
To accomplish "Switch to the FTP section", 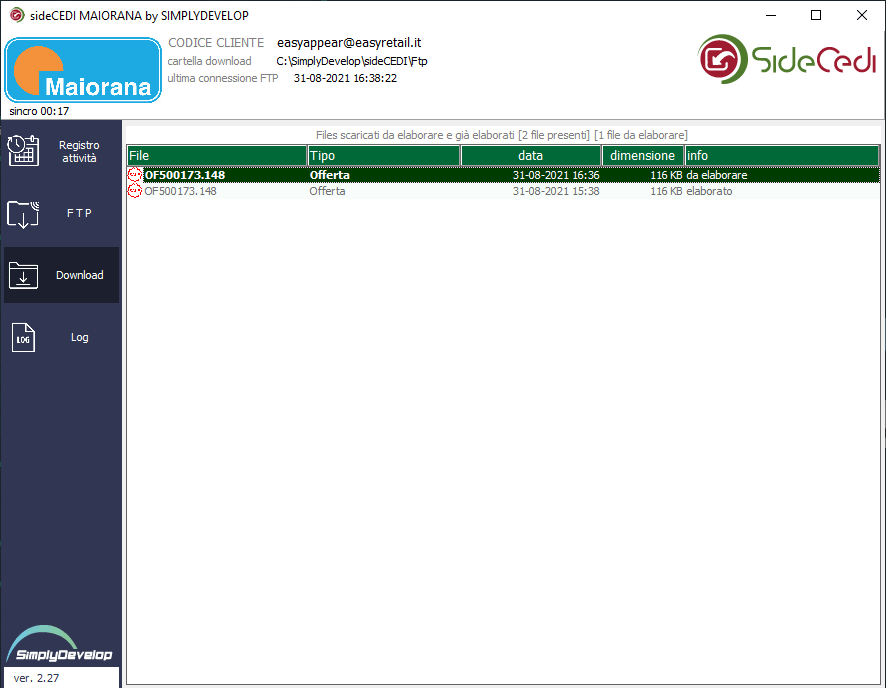I will [79, 213].
